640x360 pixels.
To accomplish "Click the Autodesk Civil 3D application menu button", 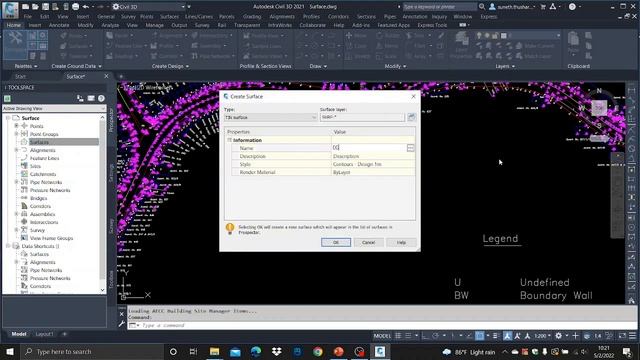I will click(x=10, y=9).
